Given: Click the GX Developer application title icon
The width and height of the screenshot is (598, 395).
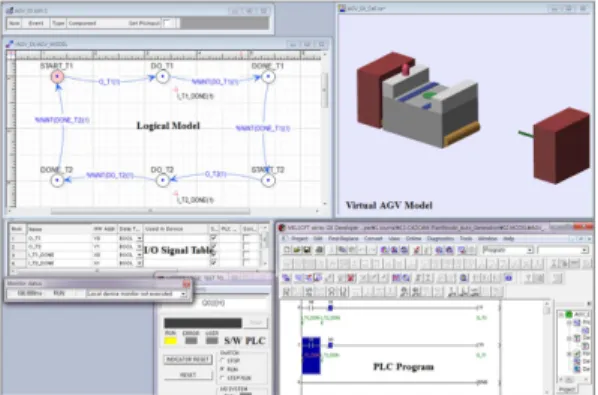Looking at the screenshot, I should [282, 228].
